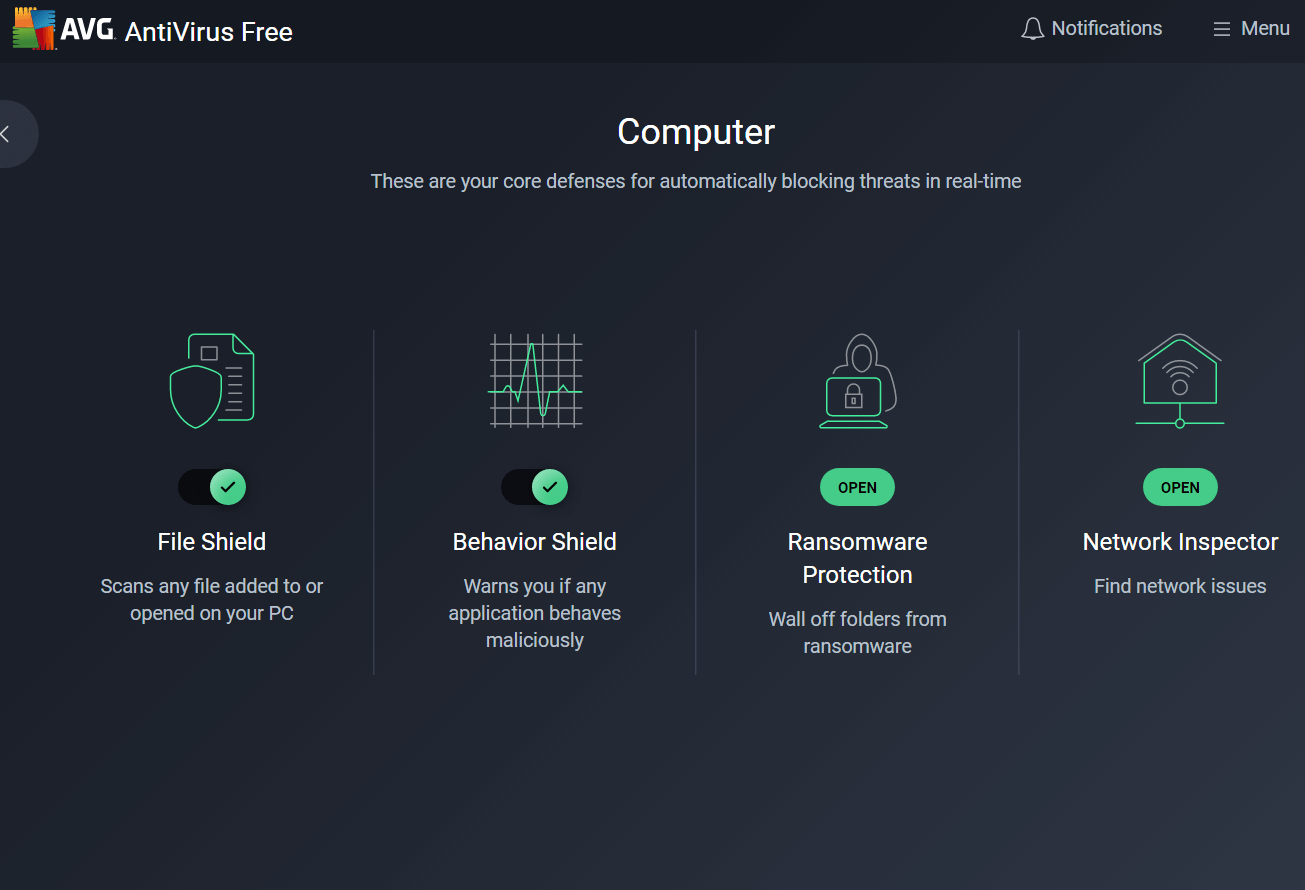Toggle File Shield off
Screen dimensions: 1305x890
tap(212, 487)
